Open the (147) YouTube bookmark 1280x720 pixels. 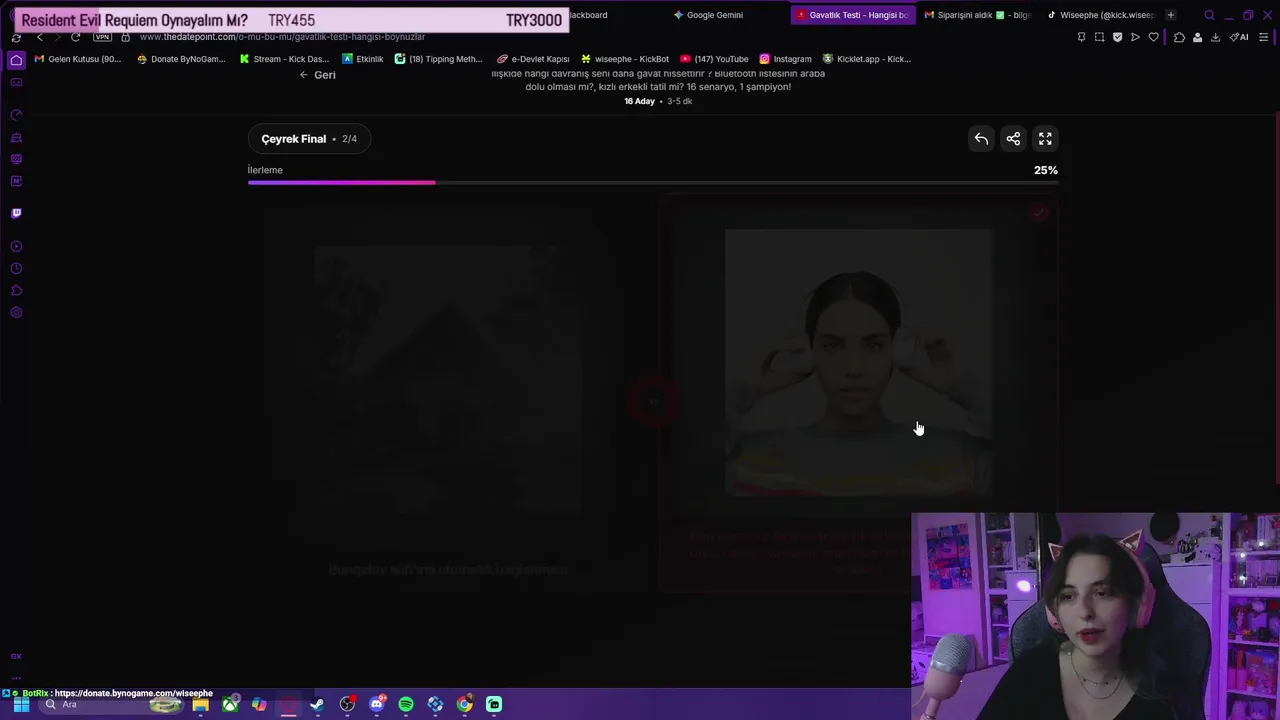[x=714, y=59]
